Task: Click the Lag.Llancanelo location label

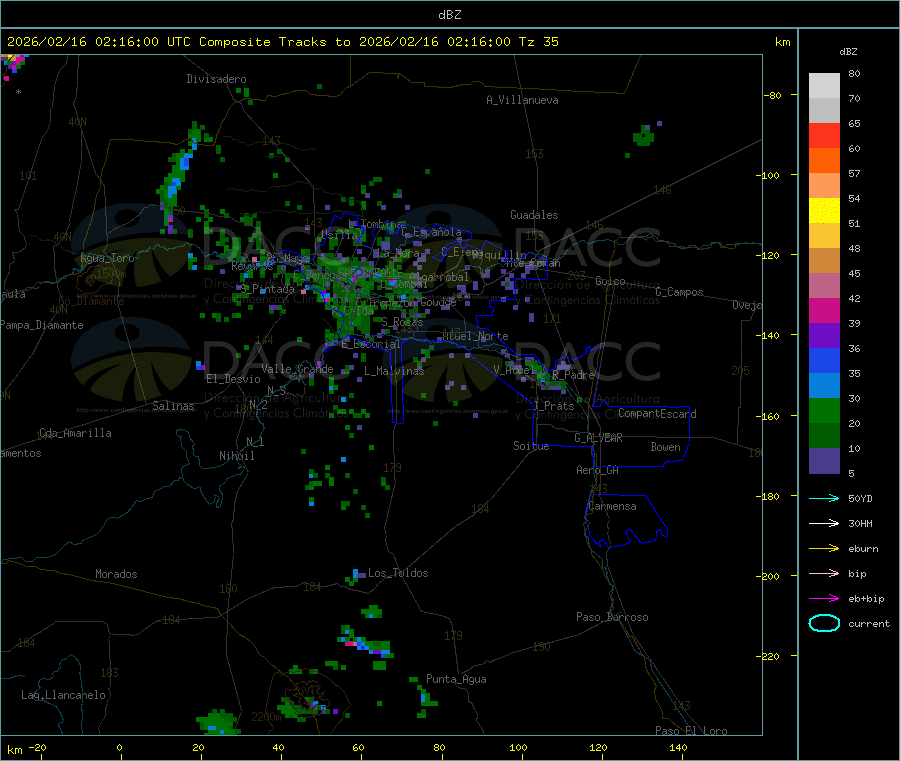Action: click(63, 695)
